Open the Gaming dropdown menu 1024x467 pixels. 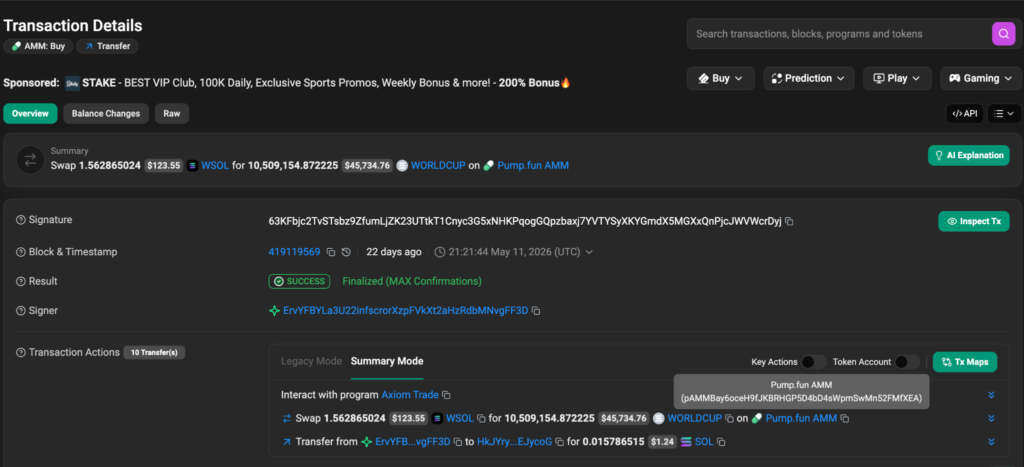[x=980, y=78]
